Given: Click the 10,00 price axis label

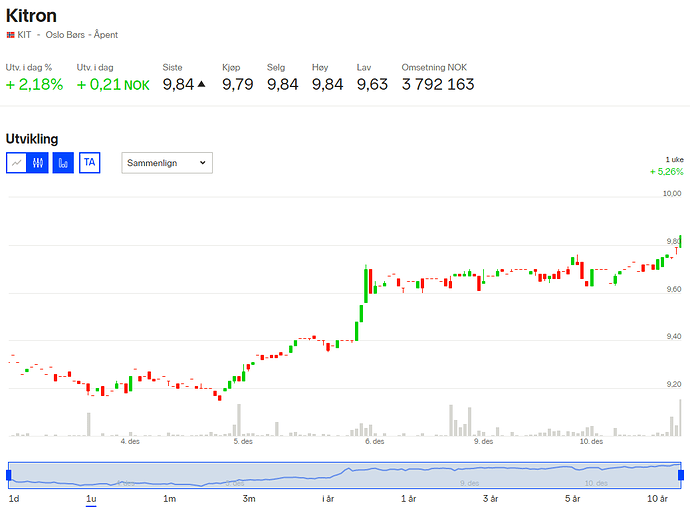Looking at the screenshot, I should pyautogui.click(x=672, y=194).
